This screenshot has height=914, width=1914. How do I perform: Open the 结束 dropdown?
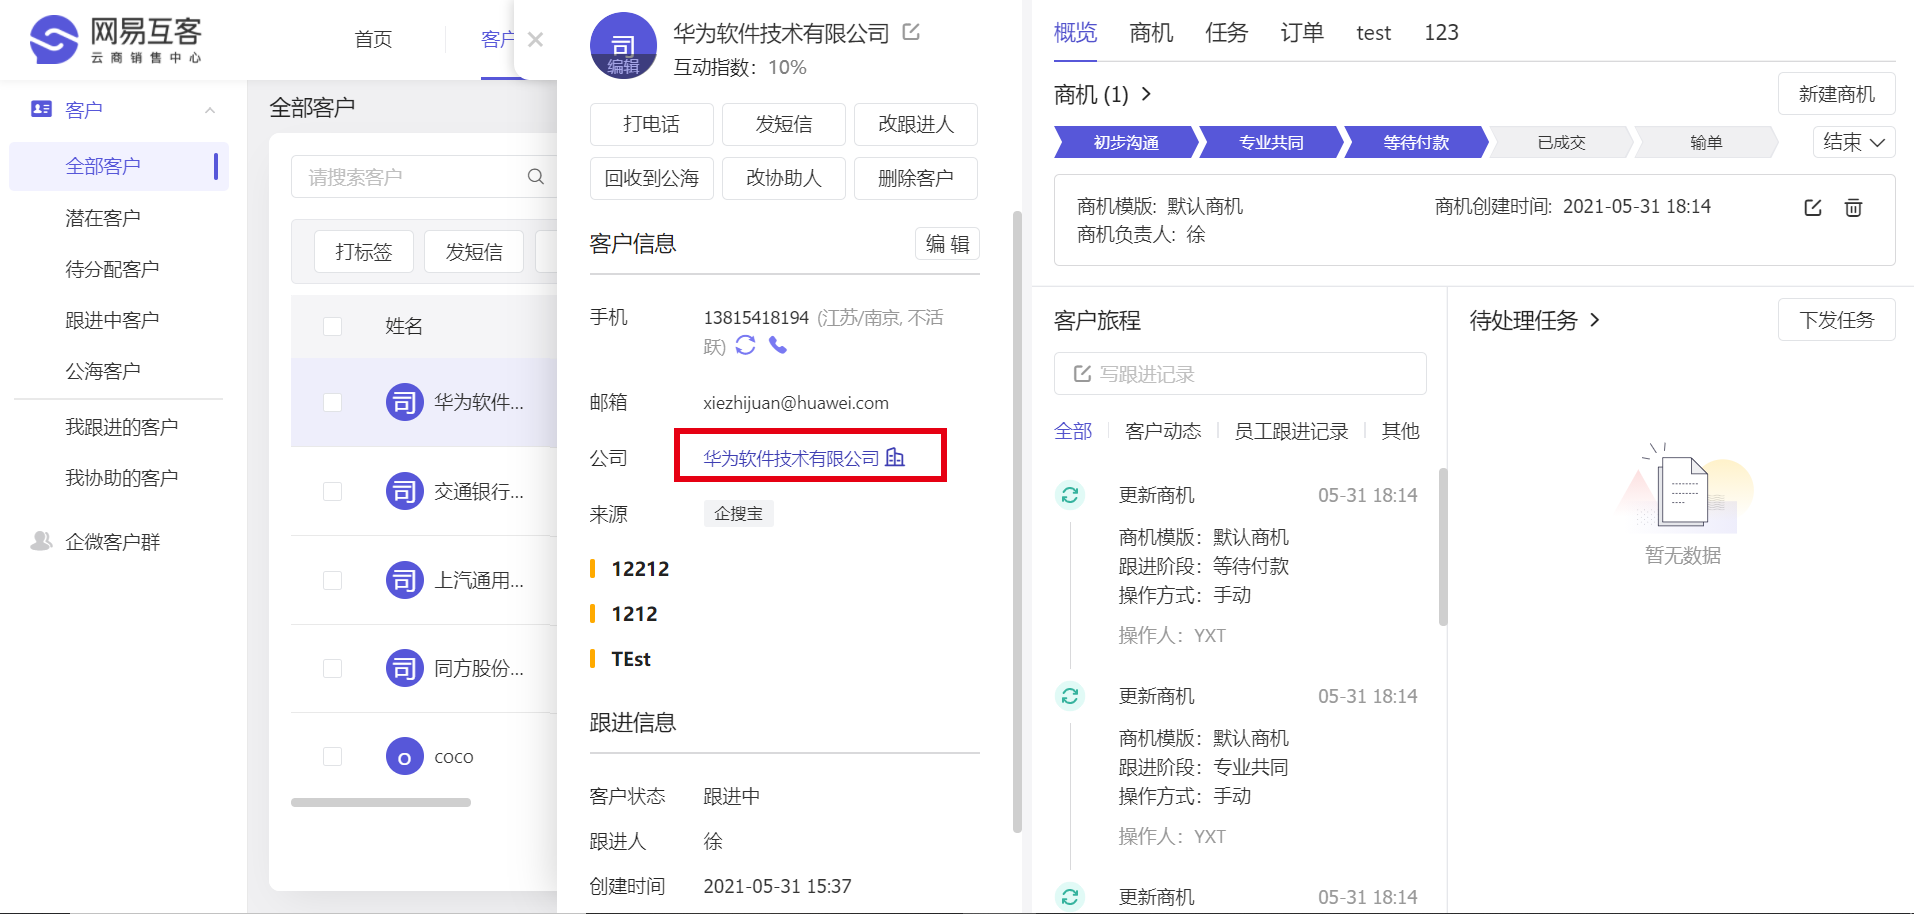[1854, 142]
